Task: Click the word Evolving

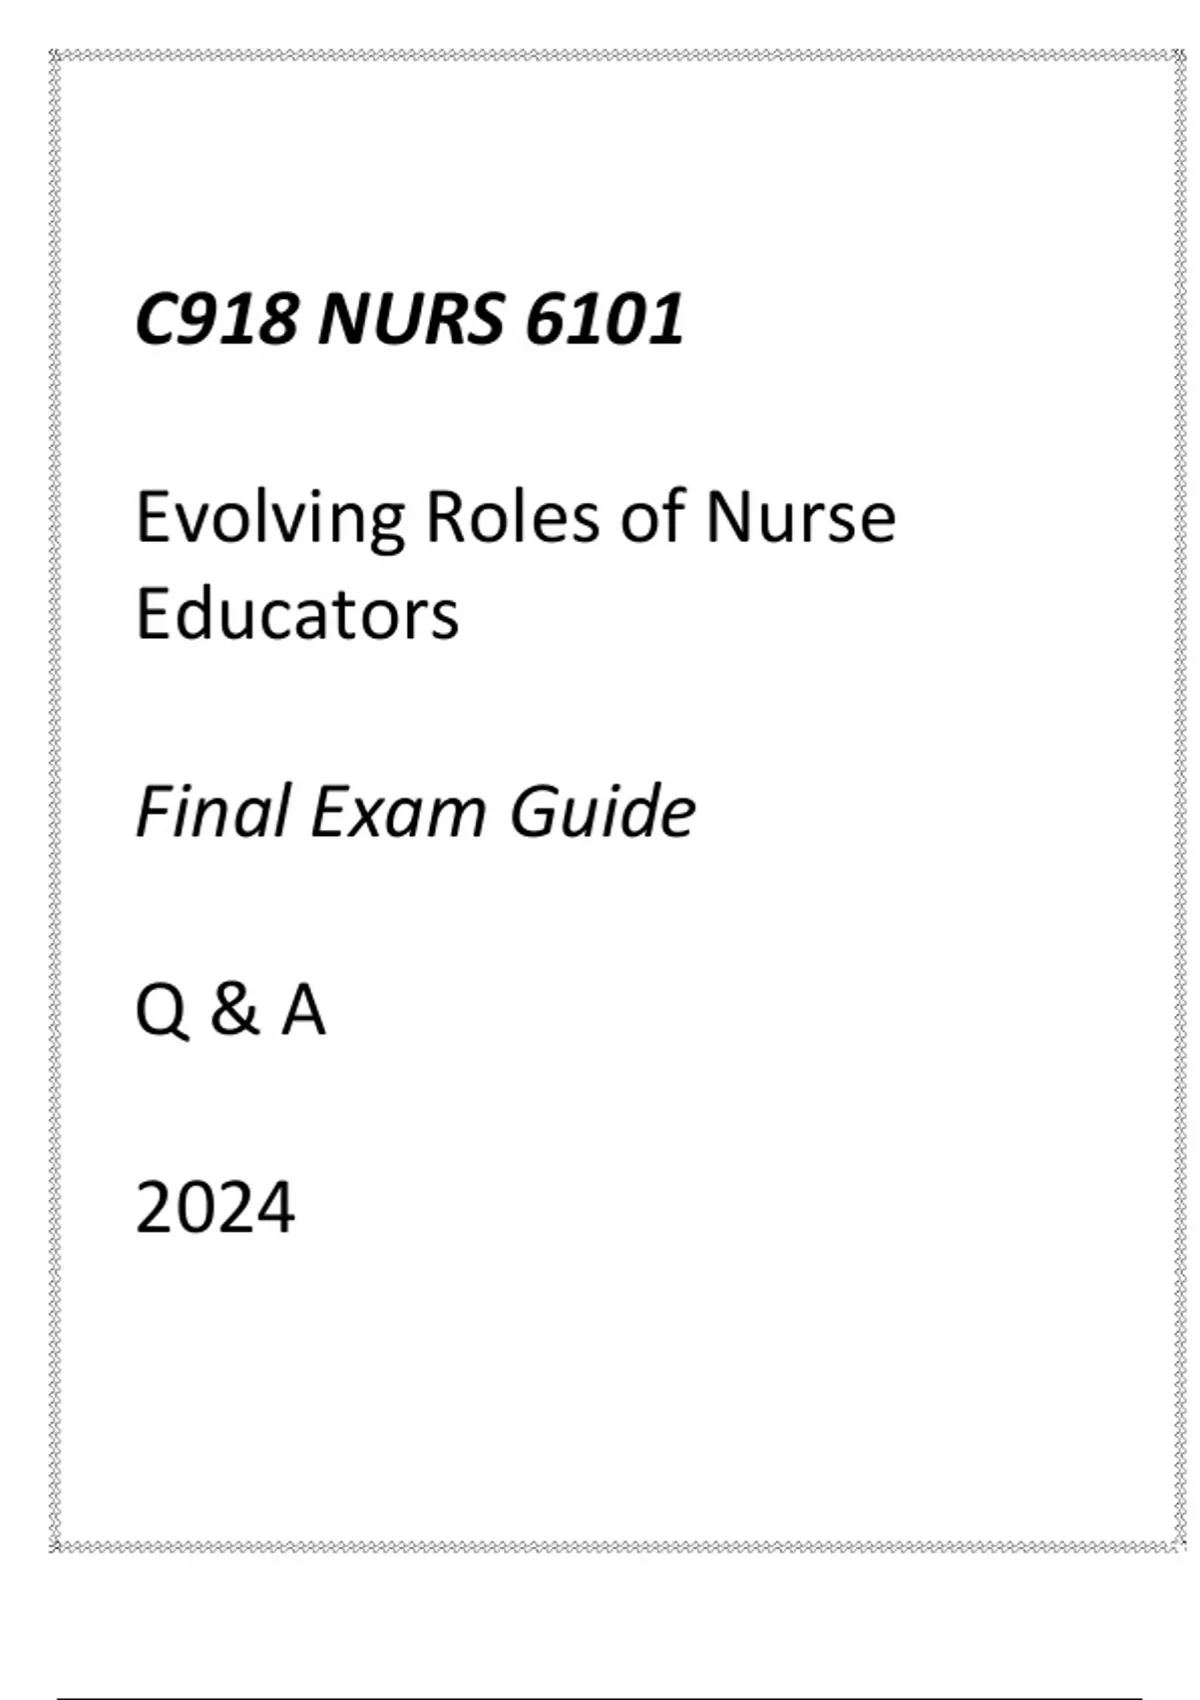Action: [x=270, y=520]
